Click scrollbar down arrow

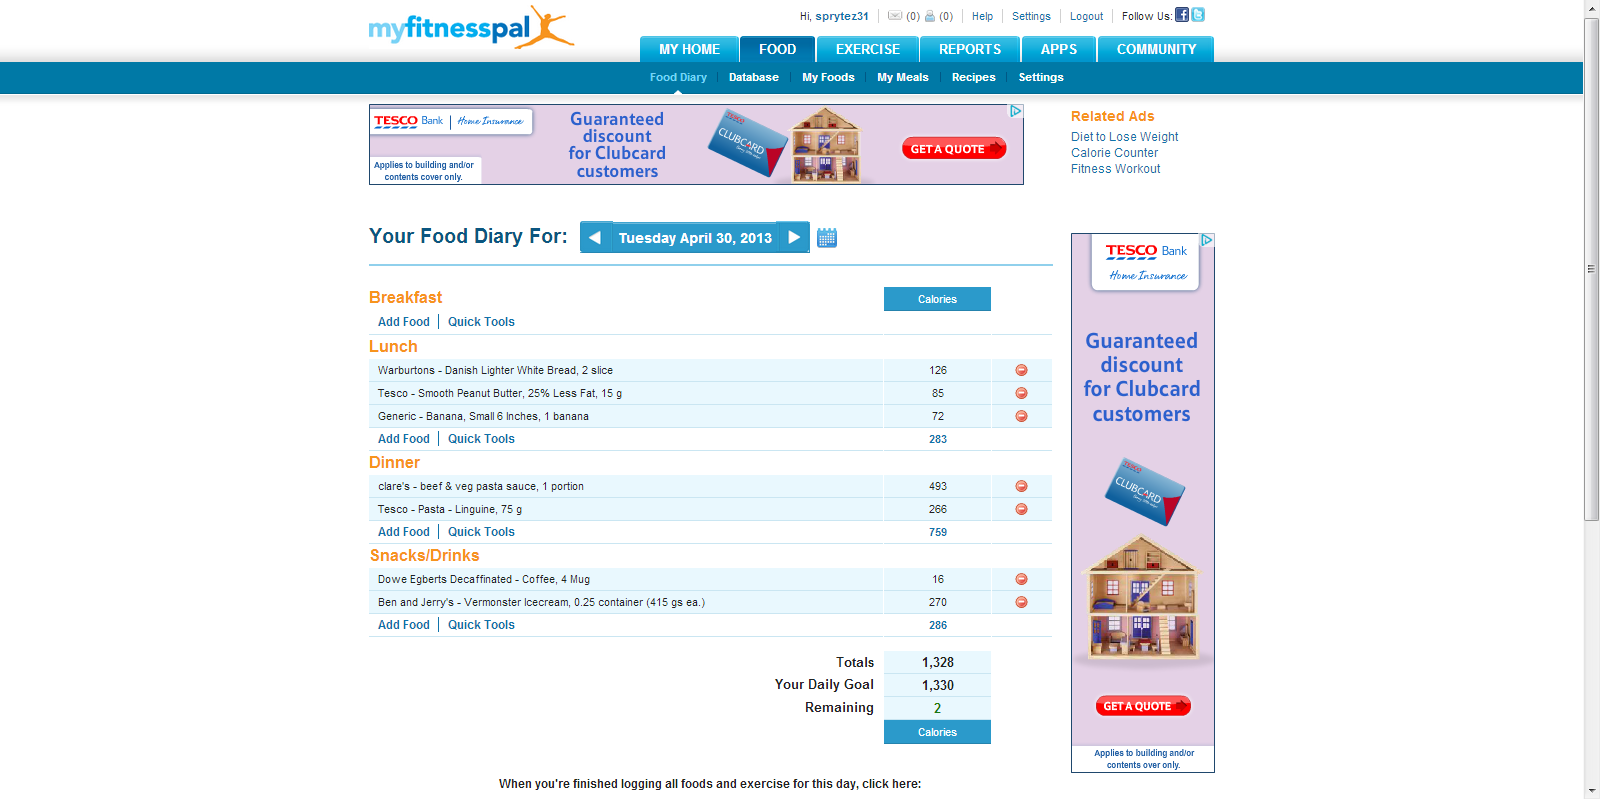click(x=1591, y=791)
